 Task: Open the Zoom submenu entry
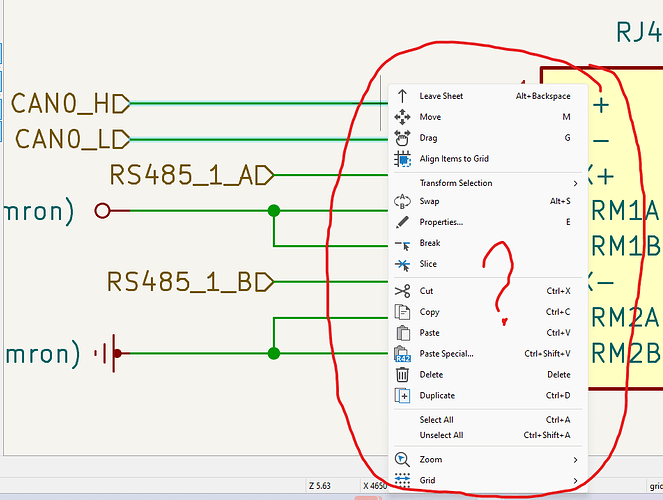tap(488, 459)
